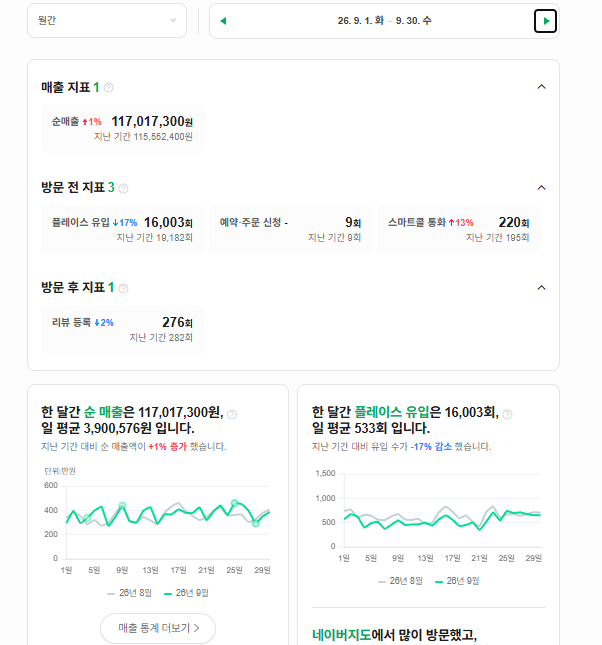
Task: Click the date range 26. 9. 1. 화 - 9. 30. 수
Action: tap(384, 21)
